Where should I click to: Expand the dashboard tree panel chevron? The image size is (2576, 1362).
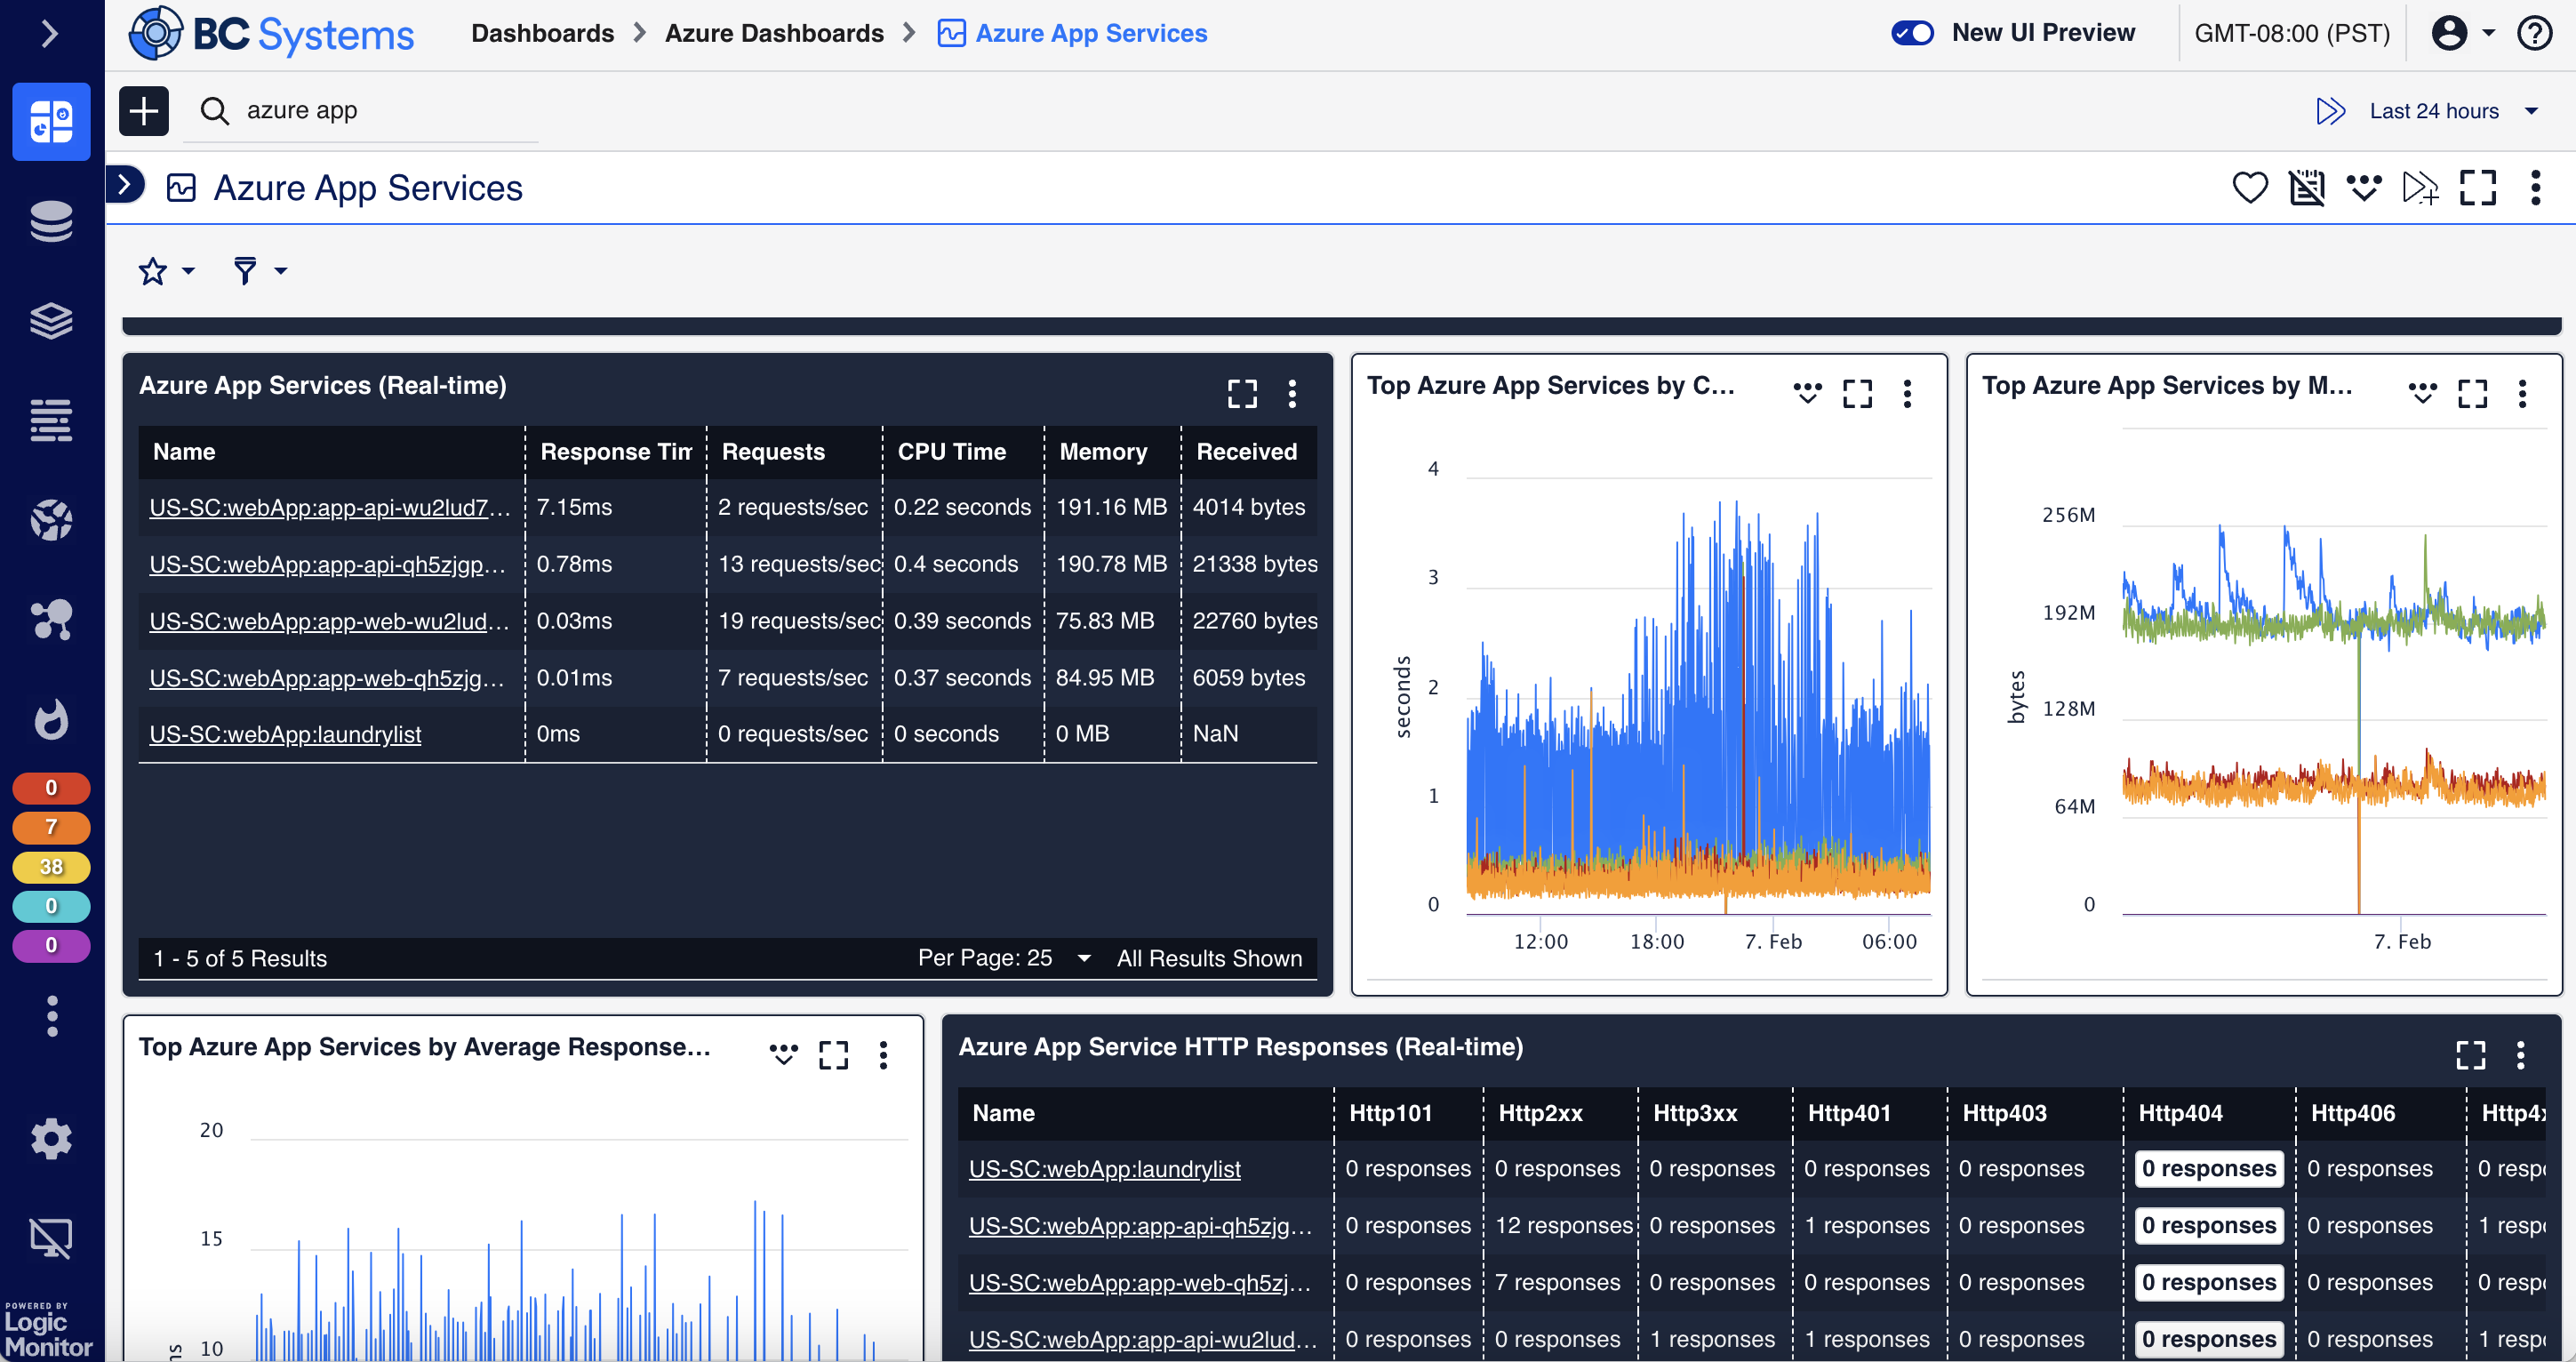point(125,184)
